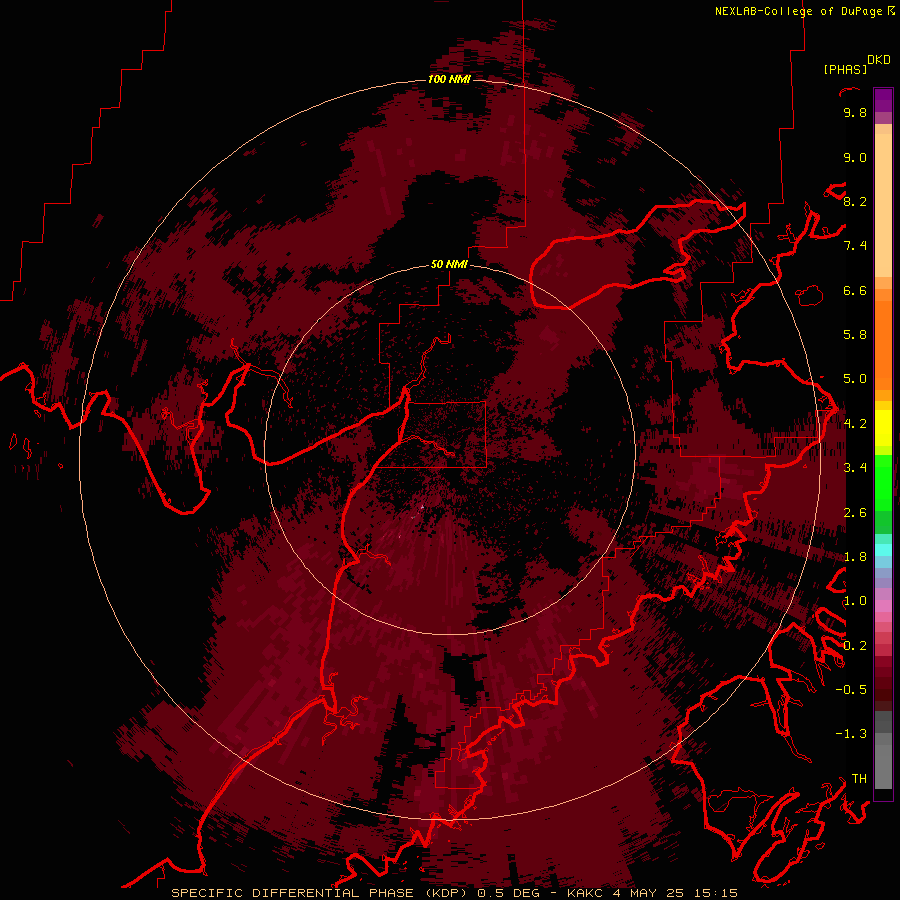The height and width of the screenshot is (900, 900).
Task: Click the SPECIFIC DIFFERENTIAL PHASE (KDP) caption text
Action: click(319, 893)
